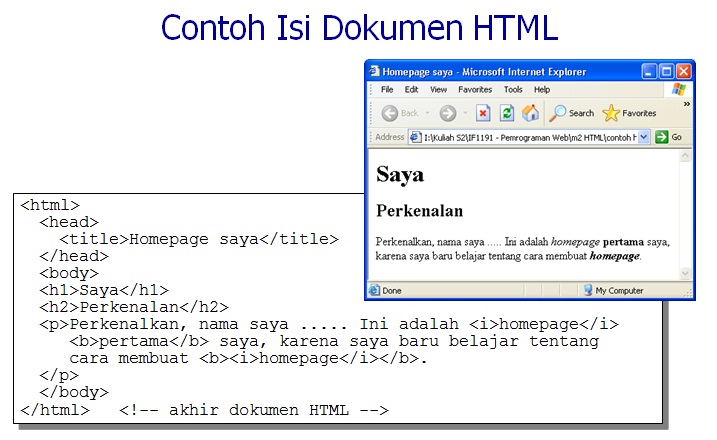
Task: Click the Back arrow icon
Action: pyautogui.click(x=390, y=113)
